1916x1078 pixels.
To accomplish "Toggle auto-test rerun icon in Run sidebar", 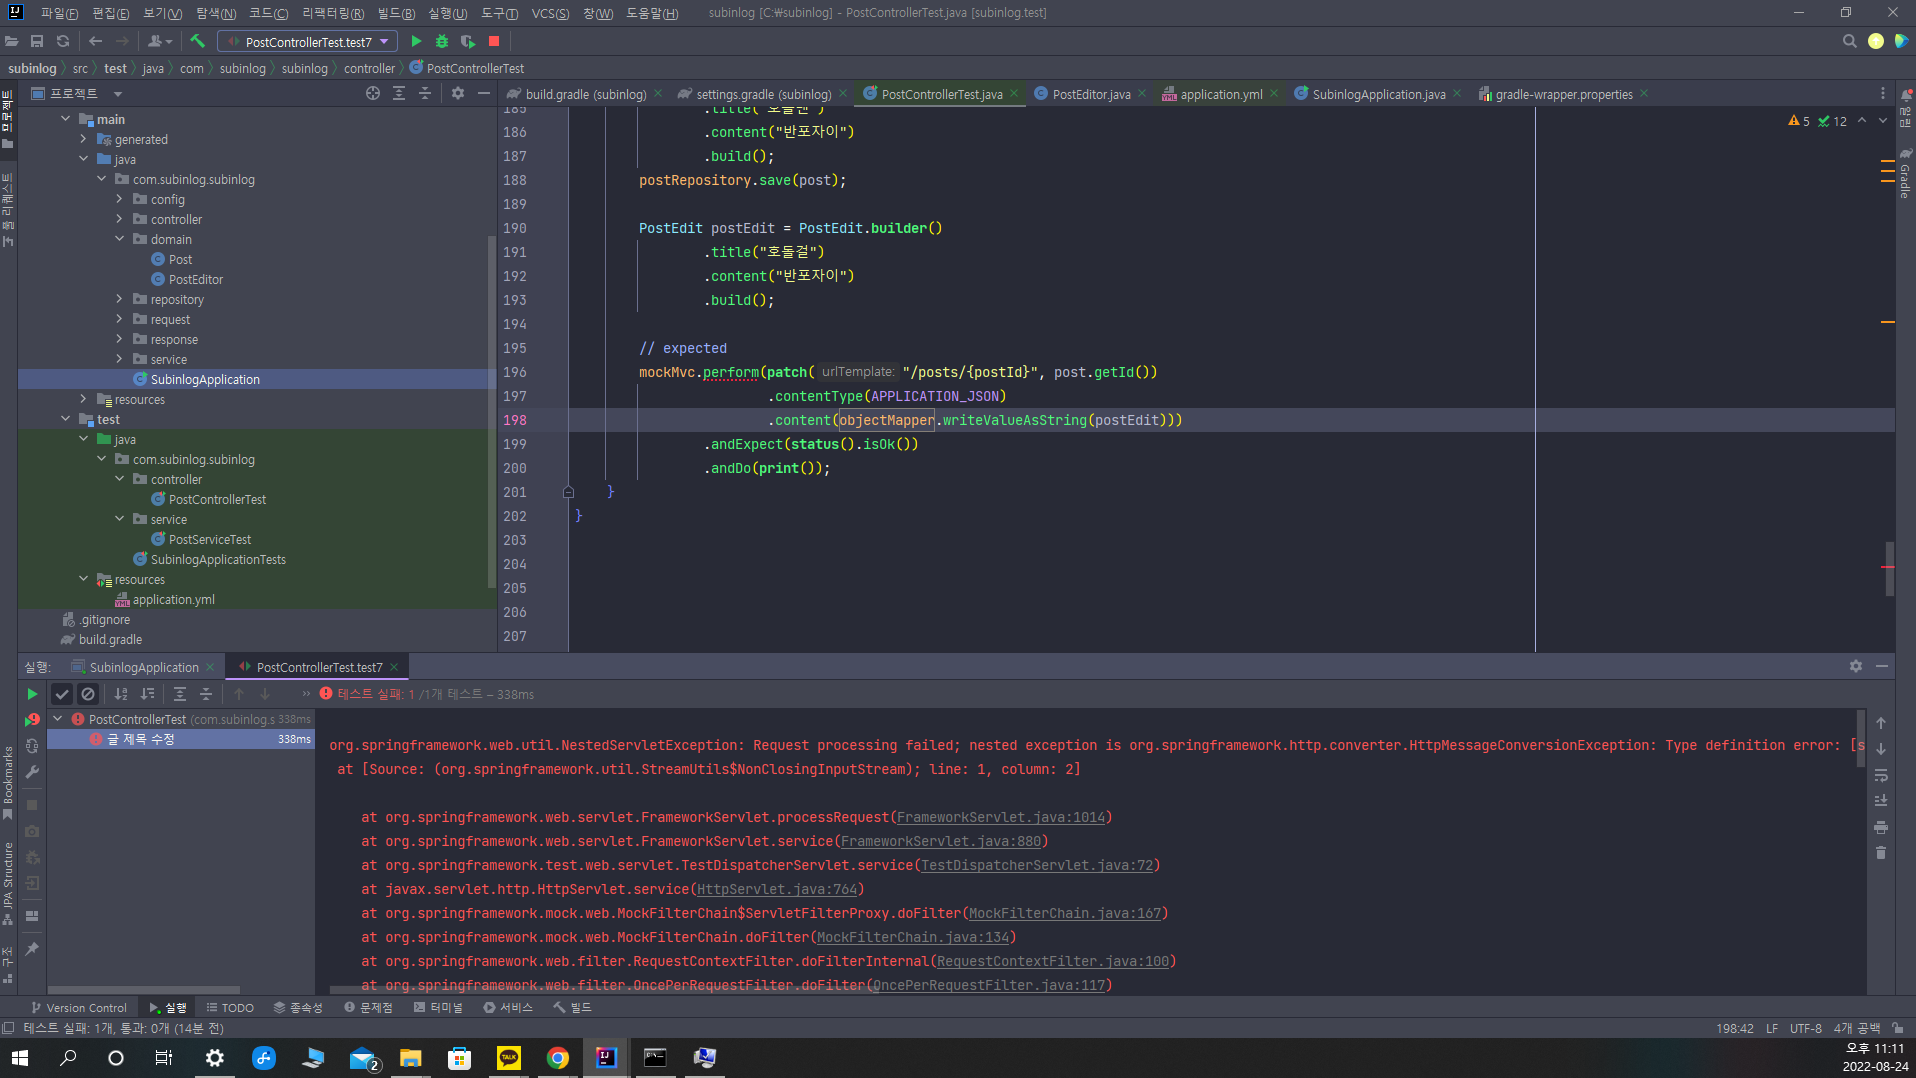I will tap(32, 745).
